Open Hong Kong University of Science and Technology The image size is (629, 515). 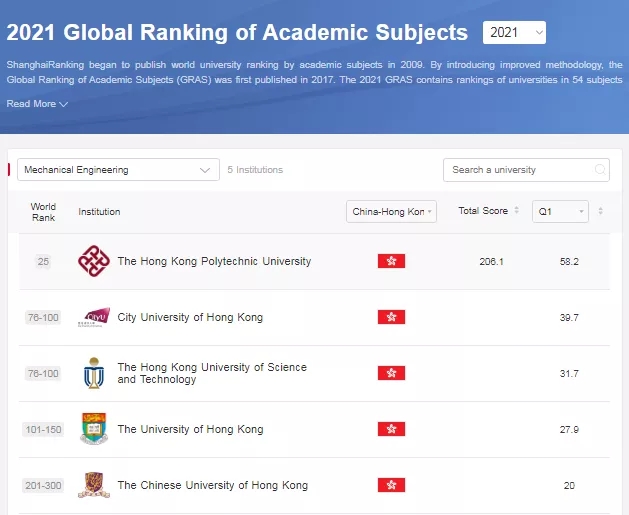(212, 373)
